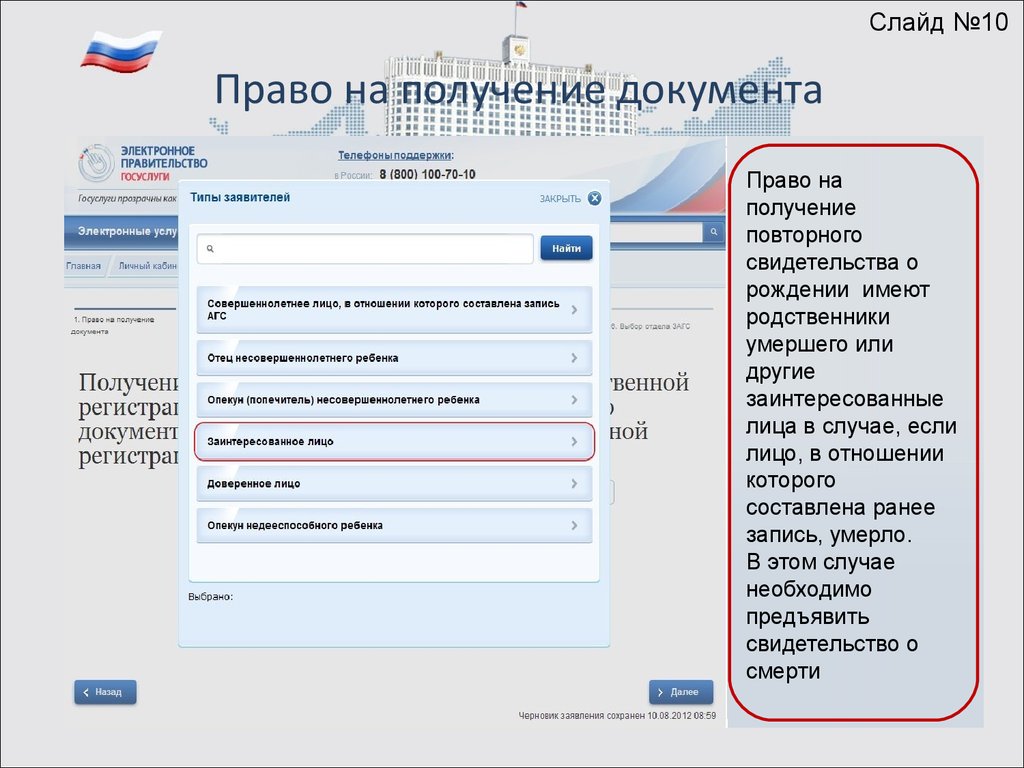This screenshot has height=768, width=1024.
Task: Select Опекун недееспособного ребенка option
Action: (394, 526)
